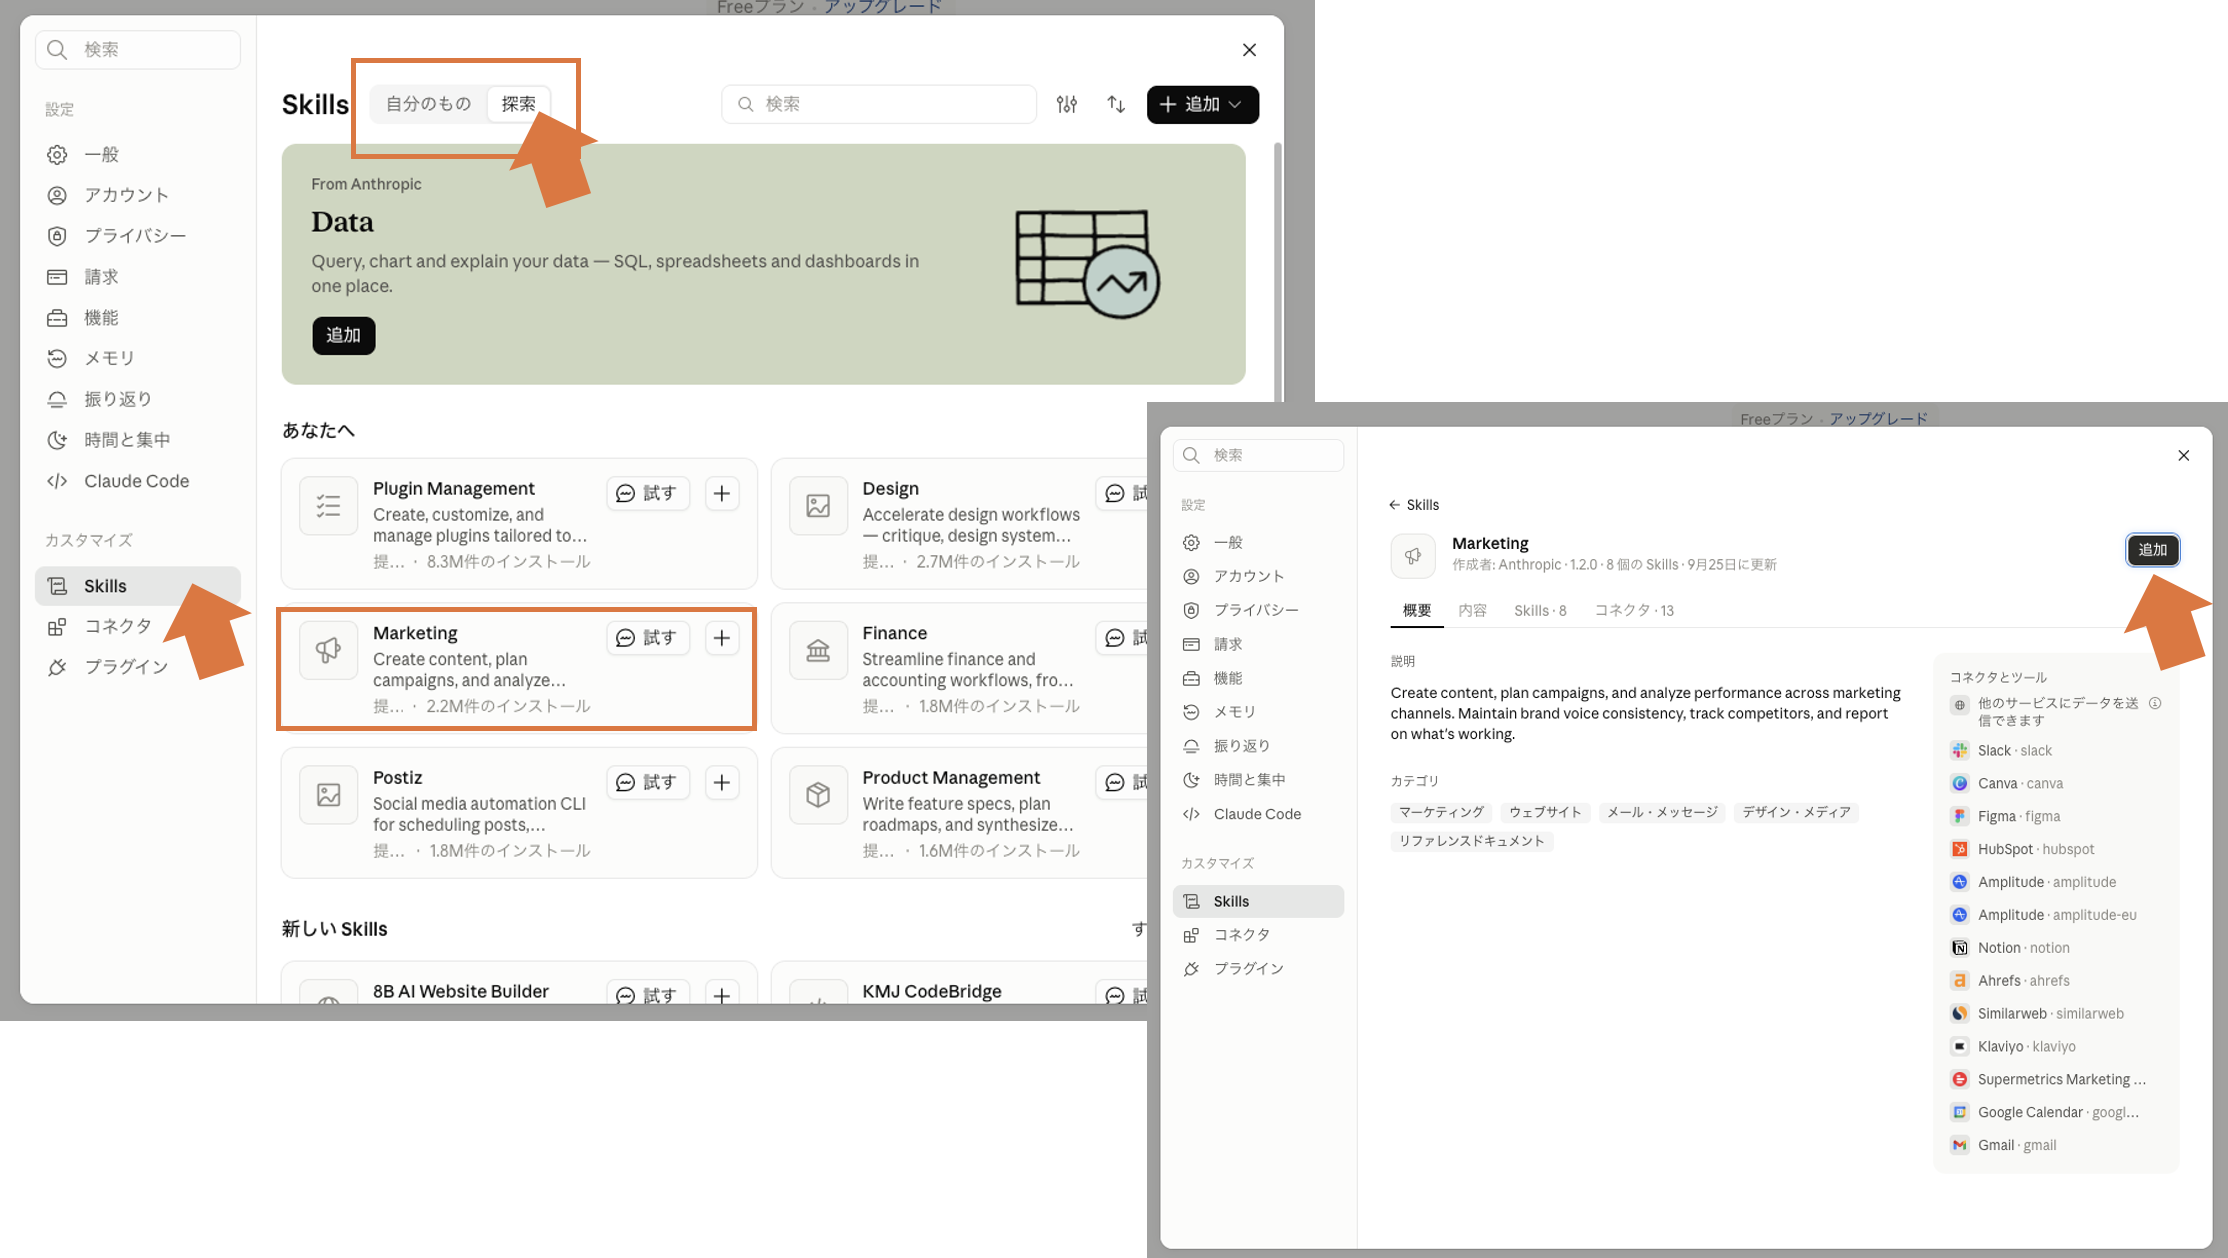The width and height of the screenshot is (2228, 1258).
Task: Click 追加 button on Marketing detail page
Action: pyautogui.click(x=2152, y=550)
